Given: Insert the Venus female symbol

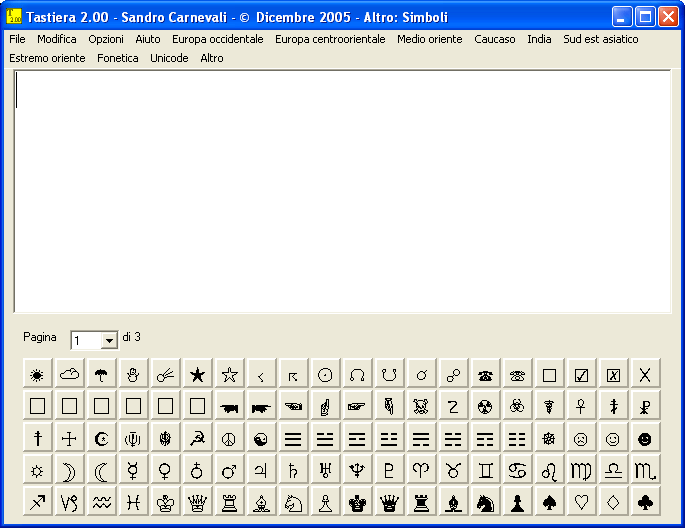Looking at the screenshot, I should (x=165, y=469).
